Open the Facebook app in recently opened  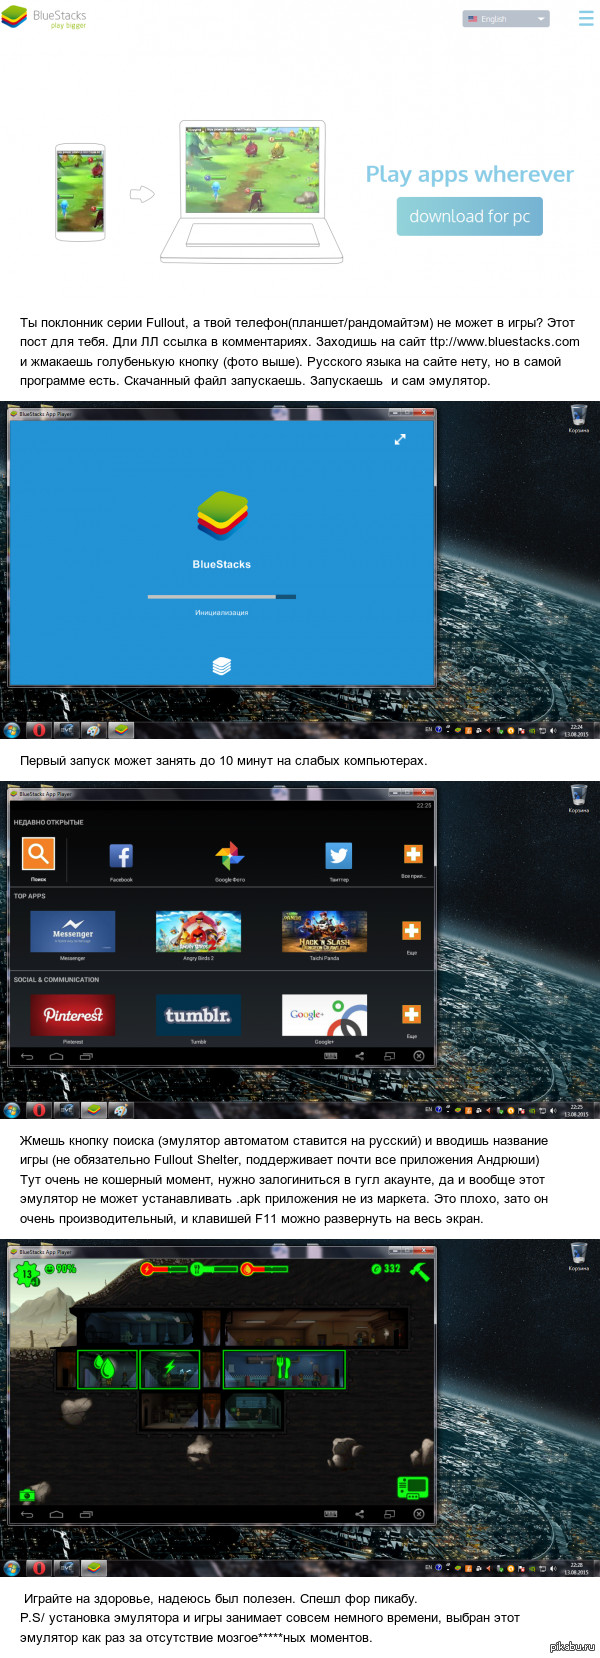[121, 856]
